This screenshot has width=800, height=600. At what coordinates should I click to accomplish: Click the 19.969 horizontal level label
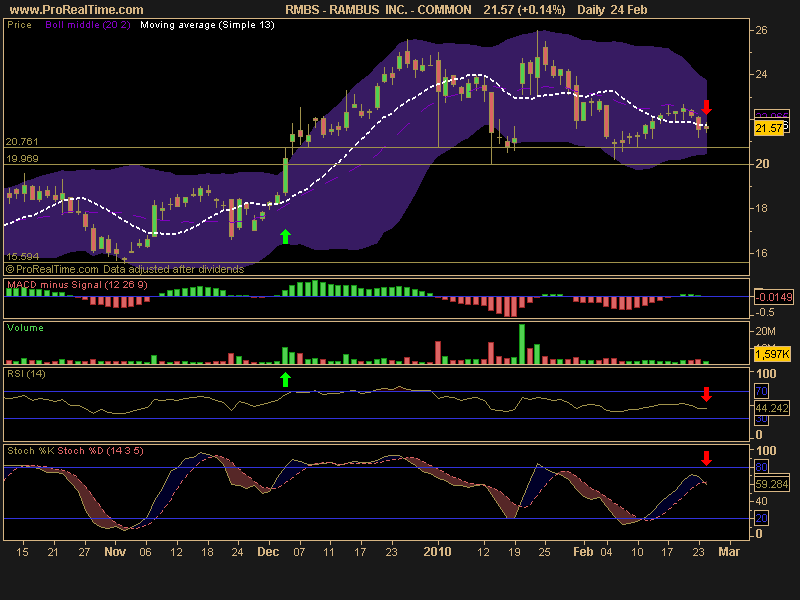(22, 159)
